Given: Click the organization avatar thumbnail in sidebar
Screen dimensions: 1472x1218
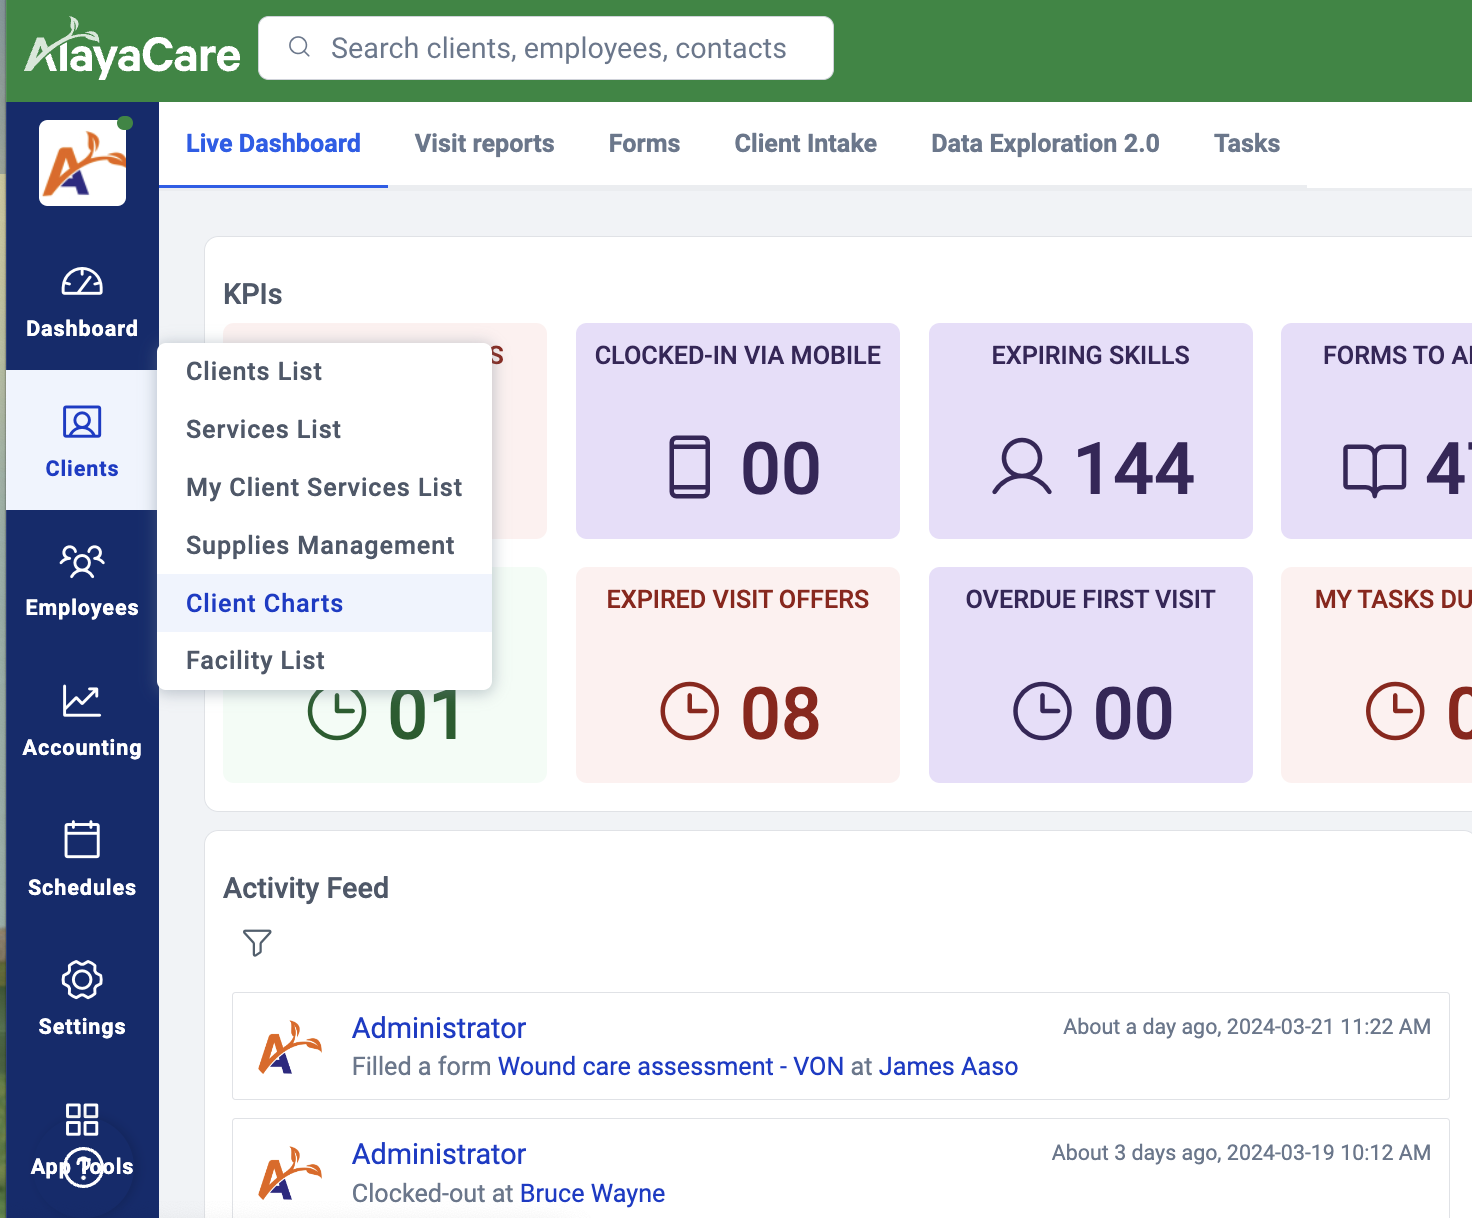Looking at the screenshot, I should [82, 163].
